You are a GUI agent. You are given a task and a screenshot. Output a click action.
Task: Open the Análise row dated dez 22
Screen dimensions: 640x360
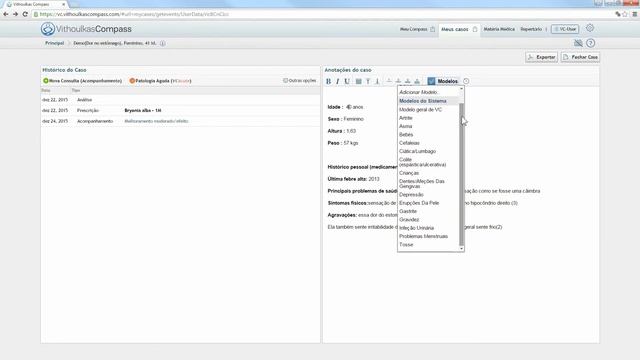pos(180,100)
